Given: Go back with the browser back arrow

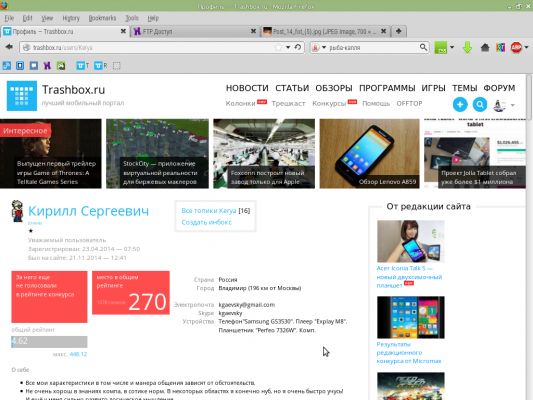Looking at the screenshot, I should click(9, 47).
